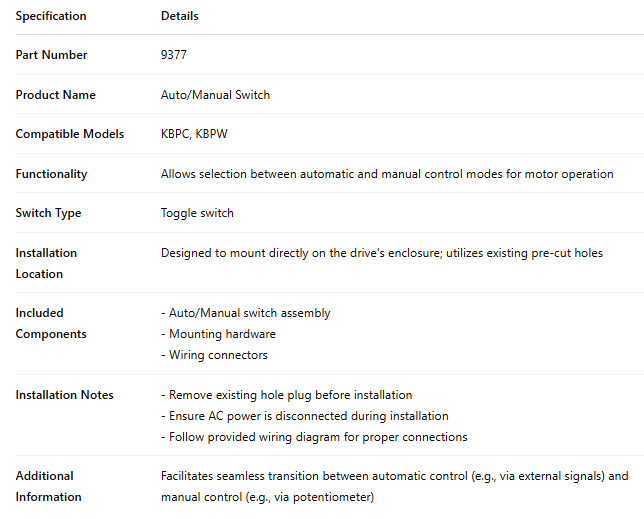Select the Compatible Models row label
The height and width of the screenshot is (519, 644).
click(70, 134)
